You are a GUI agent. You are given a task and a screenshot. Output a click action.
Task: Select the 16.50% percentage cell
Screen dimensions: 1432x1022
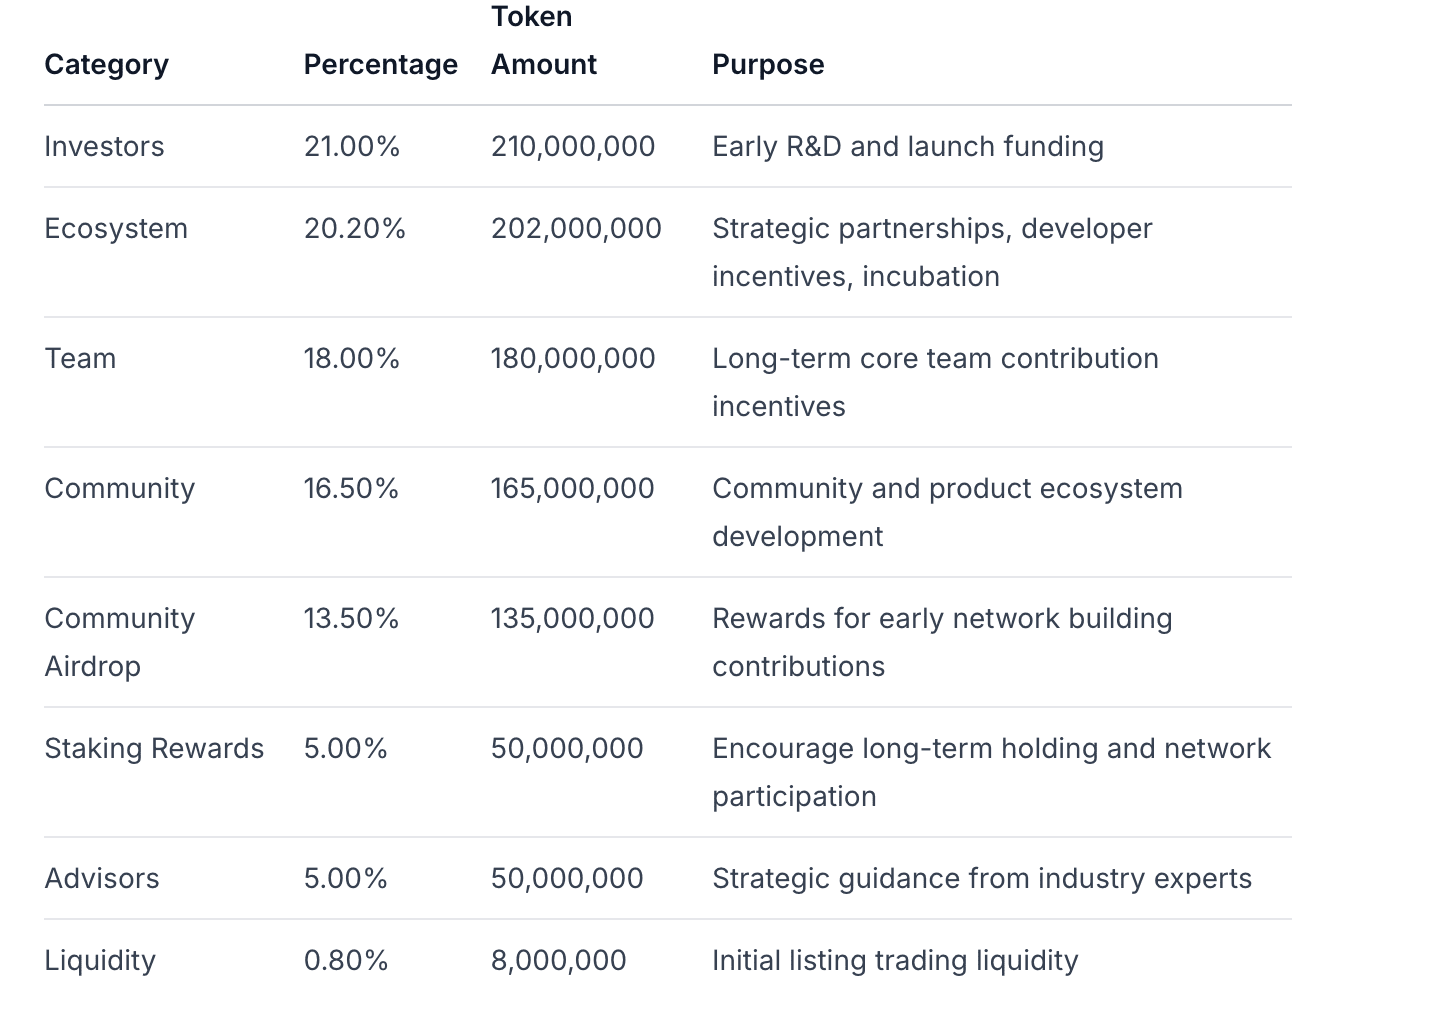(351, 488)
